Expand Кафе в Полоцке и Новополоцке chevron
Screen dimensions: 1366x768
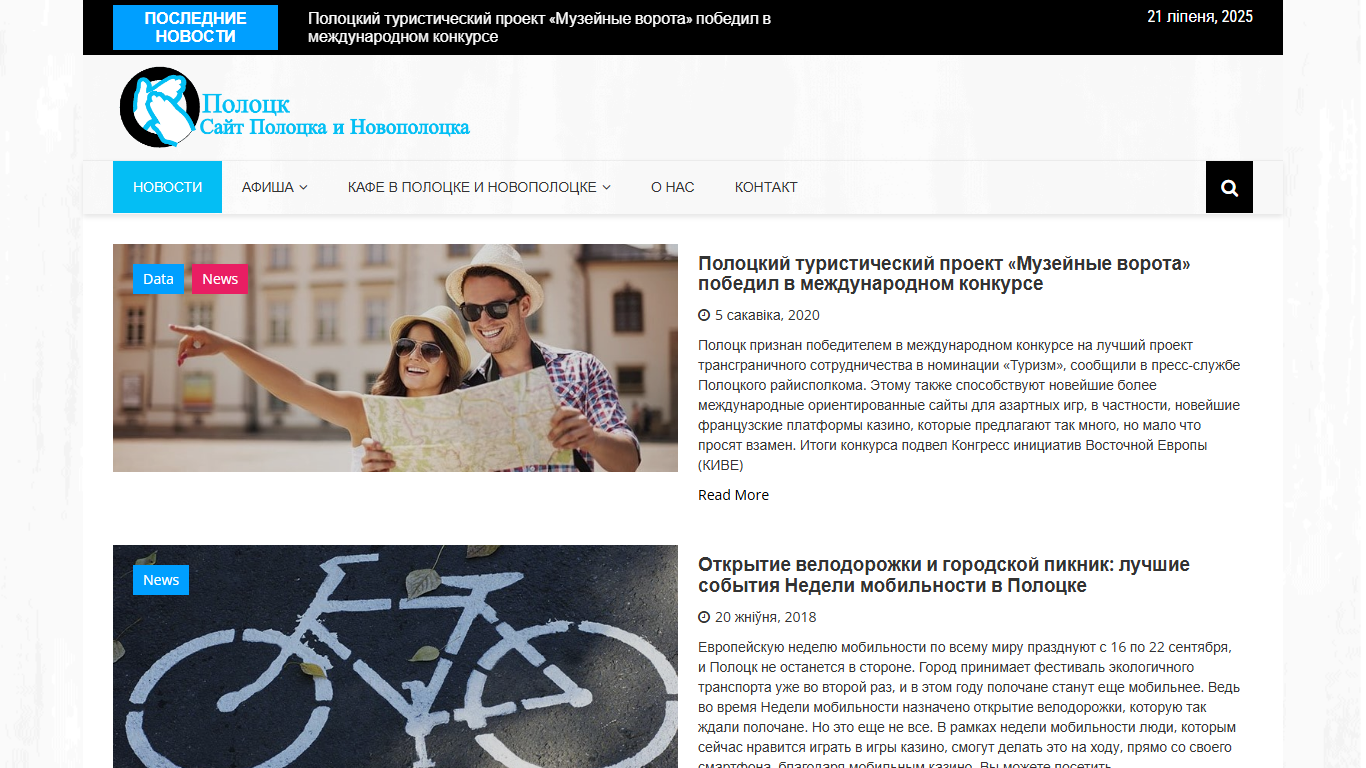click(606, 187)
